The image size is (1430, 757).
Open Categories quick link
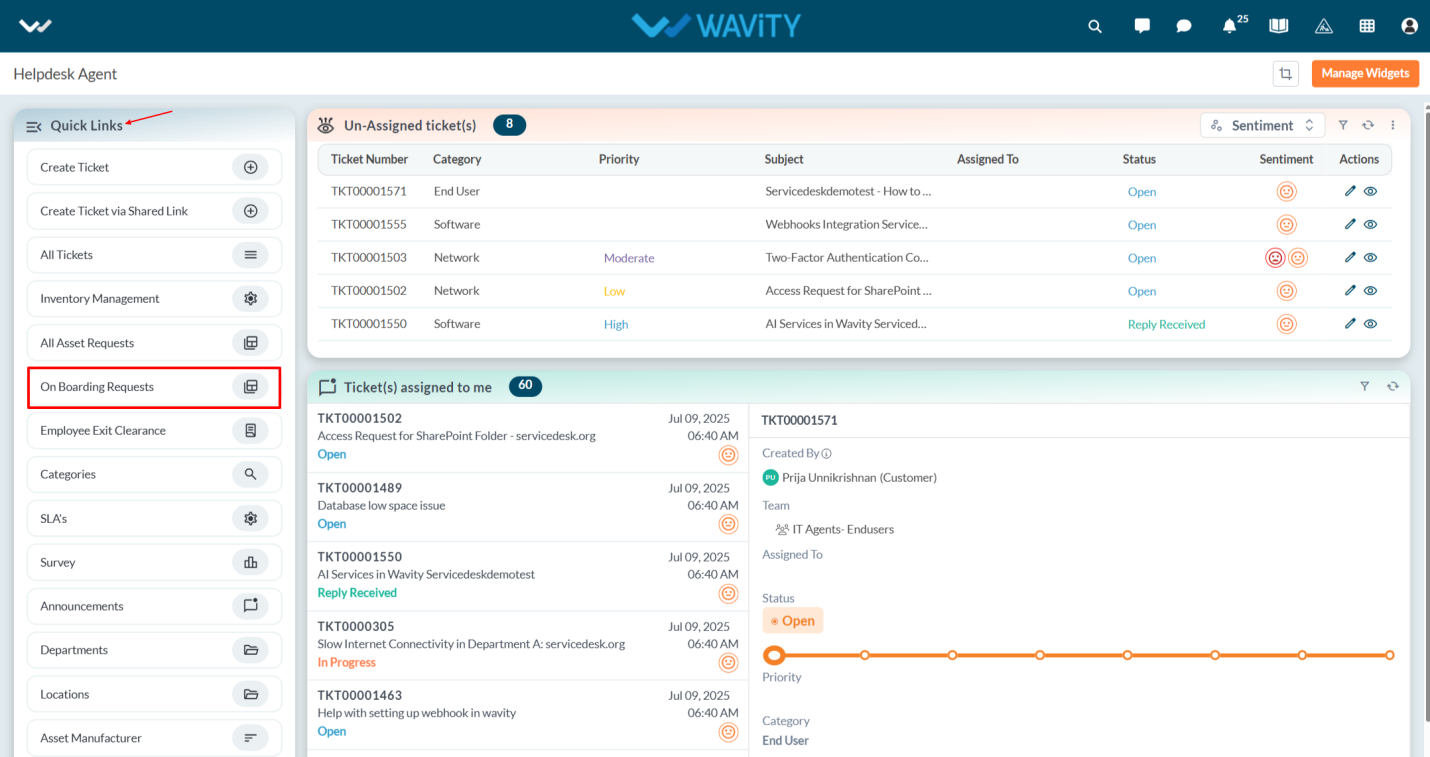coord(154,475)
